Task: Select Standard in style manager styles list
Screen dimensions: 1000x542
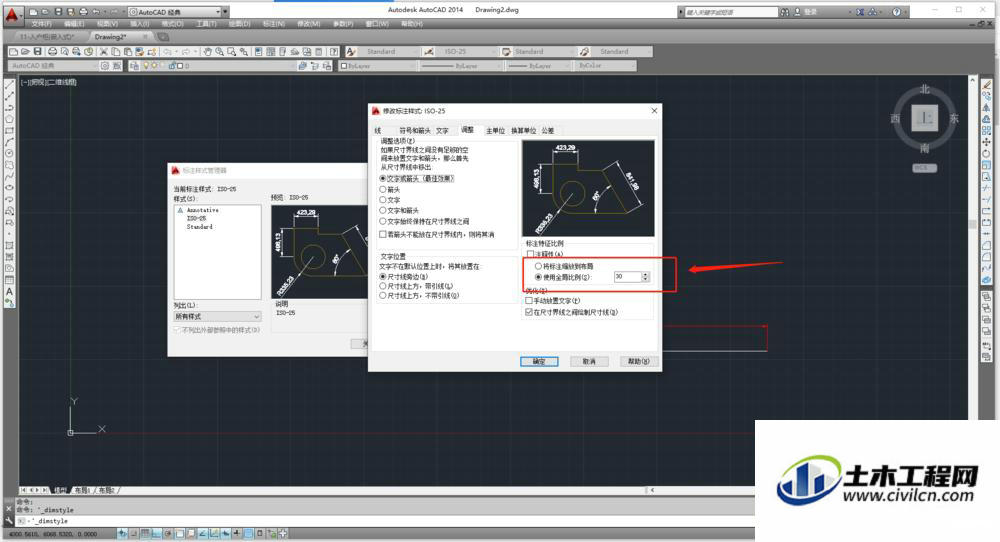Action: point(200,226)
